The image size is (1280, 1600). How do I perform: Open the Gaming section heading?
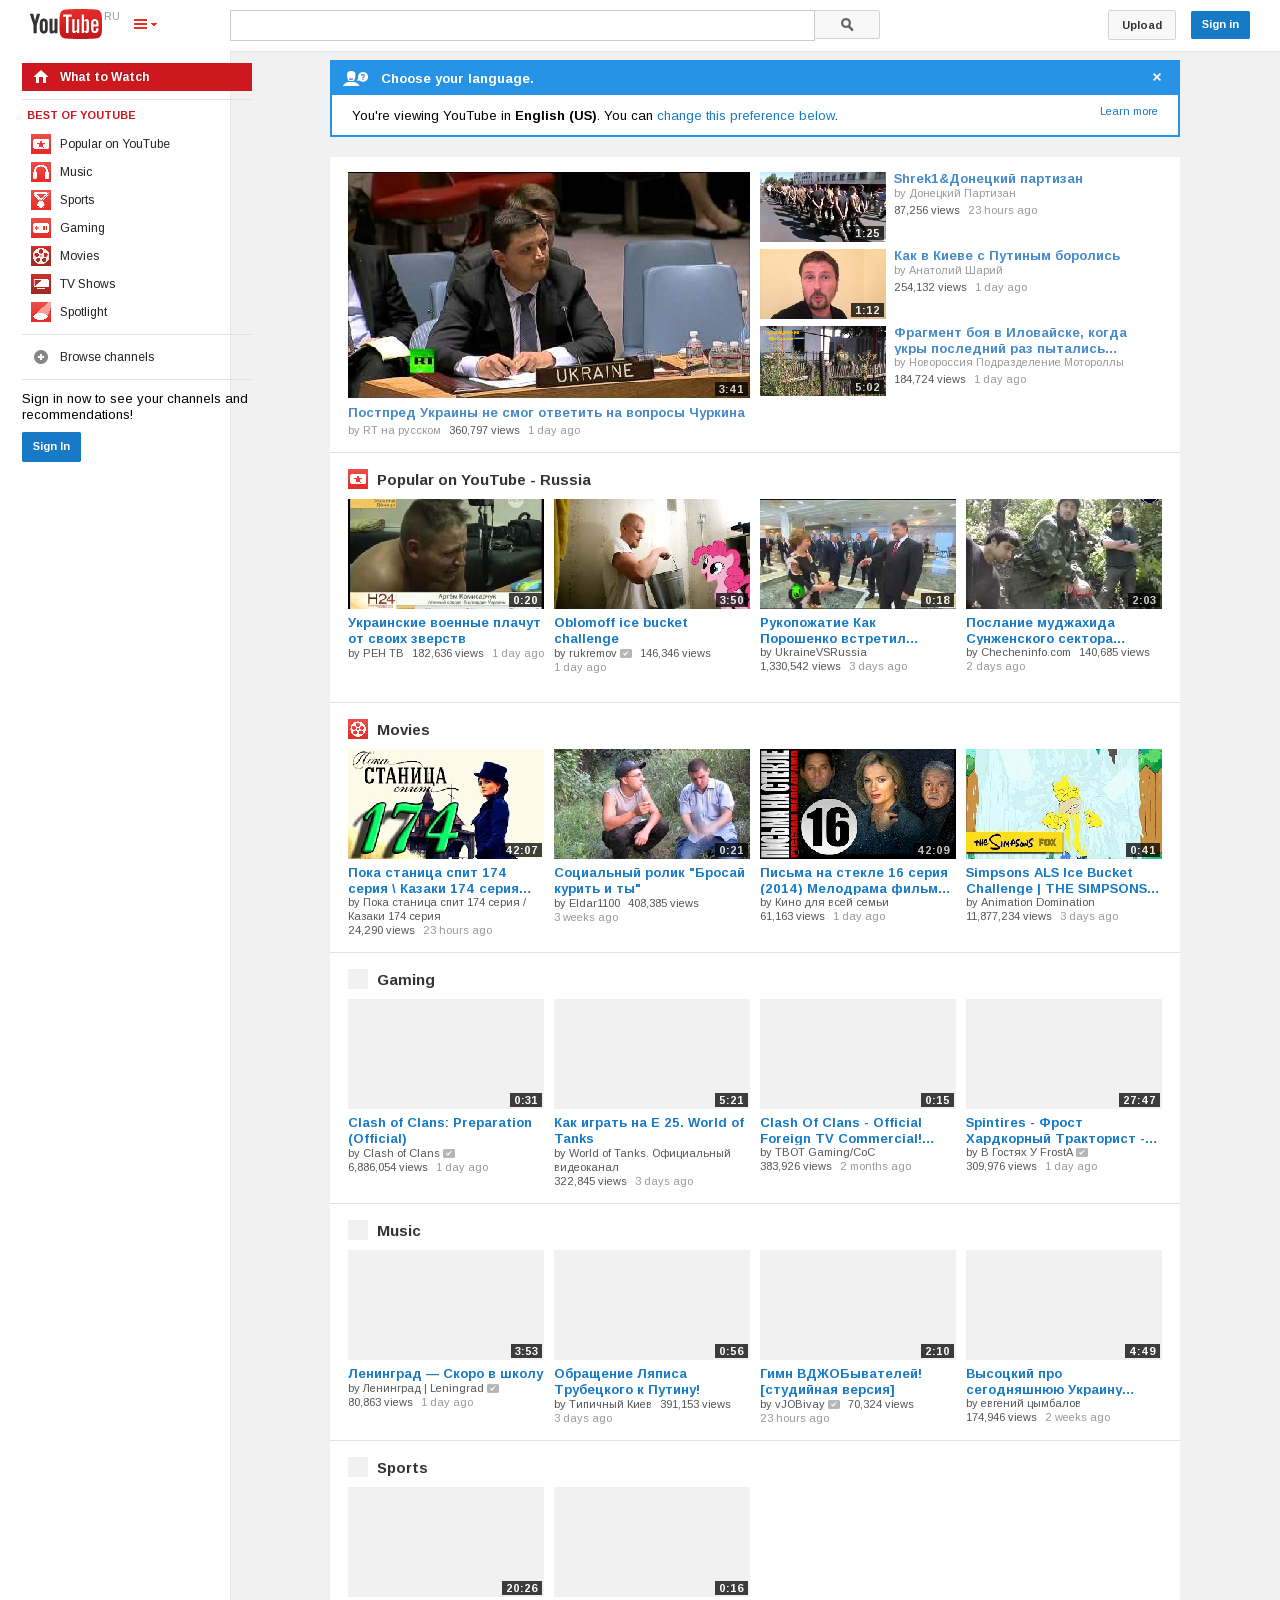pos(406,980)
